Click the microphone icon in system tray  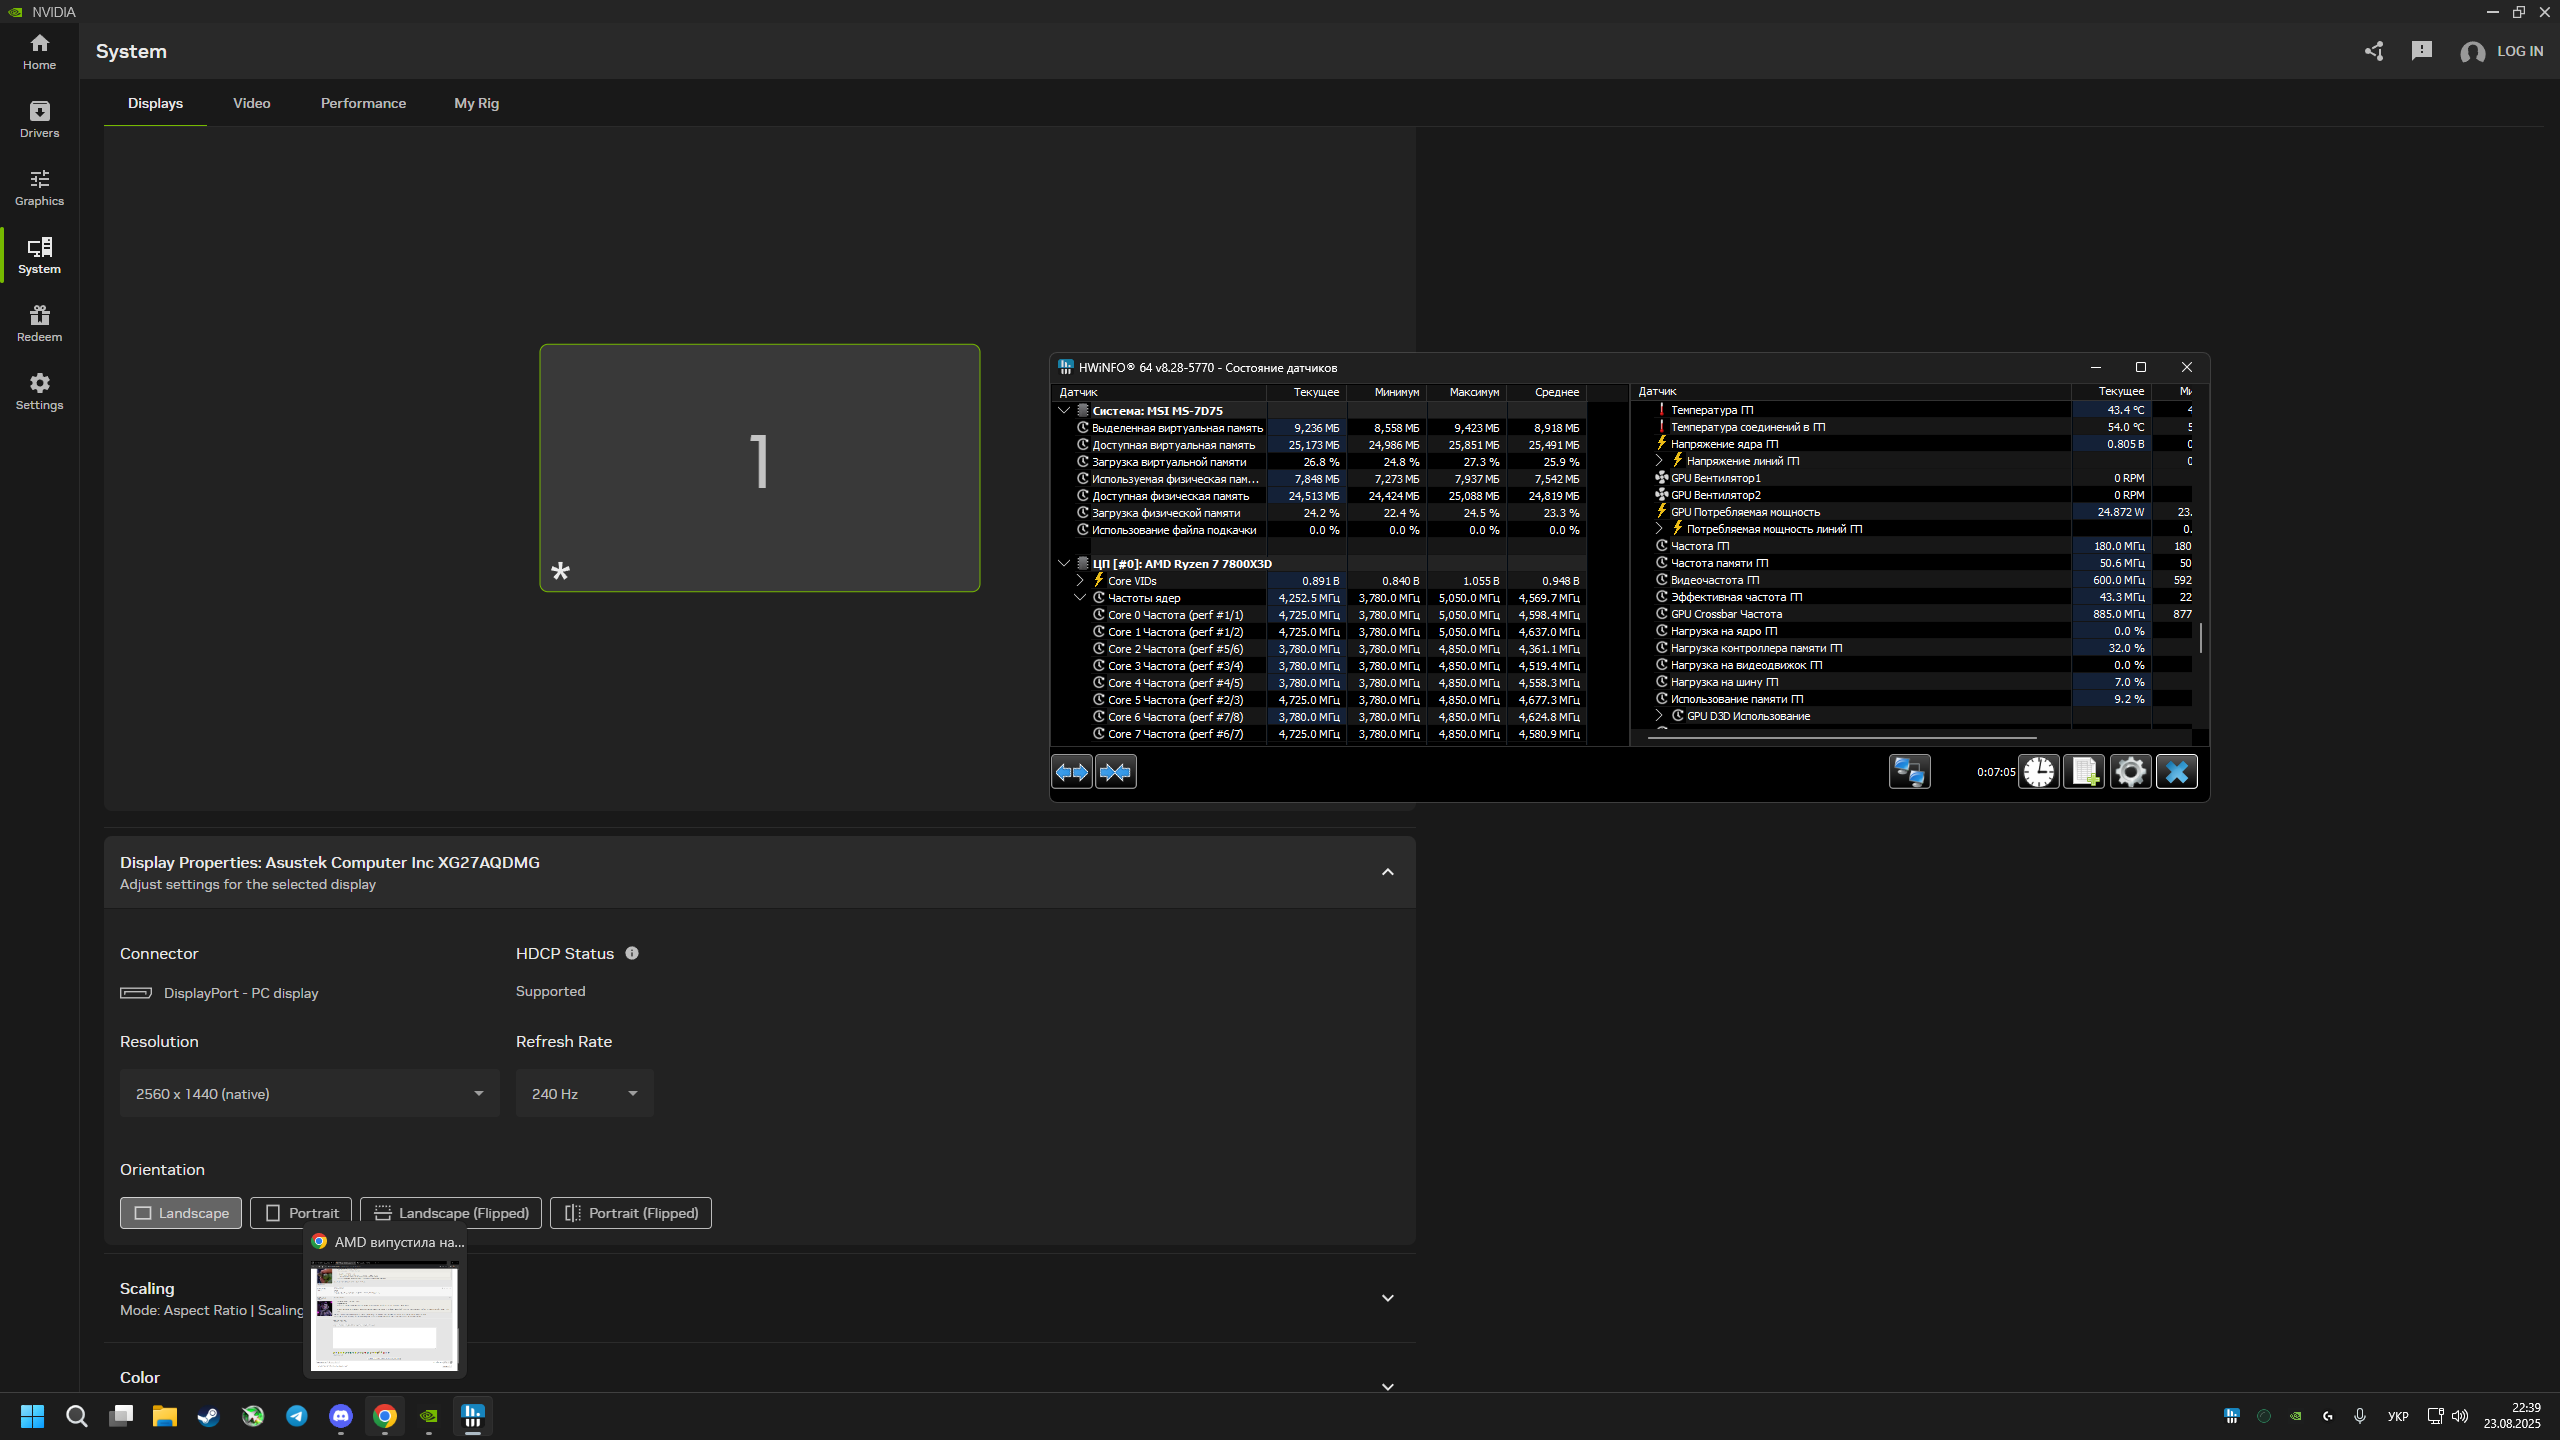[x=2360, y=1416]
